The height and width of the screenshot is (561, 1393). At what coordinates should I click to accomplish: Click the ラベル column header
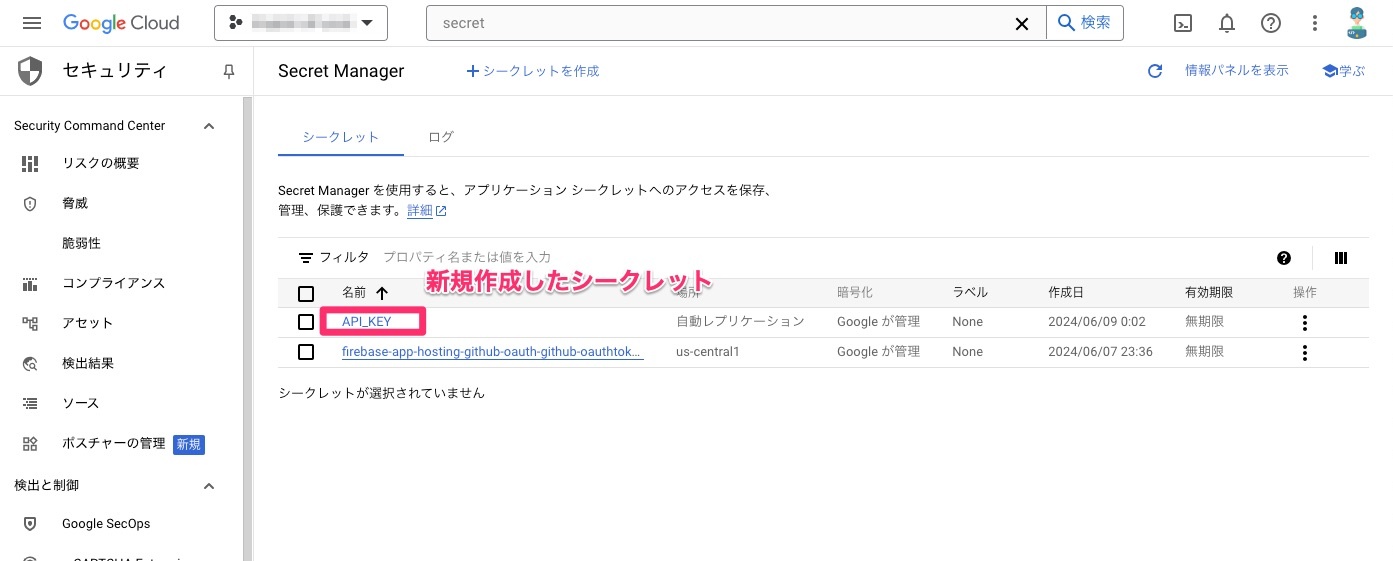click(970, 292)
